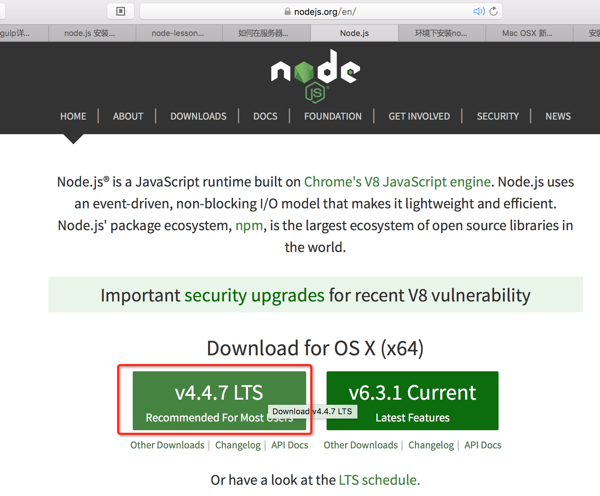600x496 pixels.
Task: Open the LTS schedule link
Action: [x=378, y=480]
